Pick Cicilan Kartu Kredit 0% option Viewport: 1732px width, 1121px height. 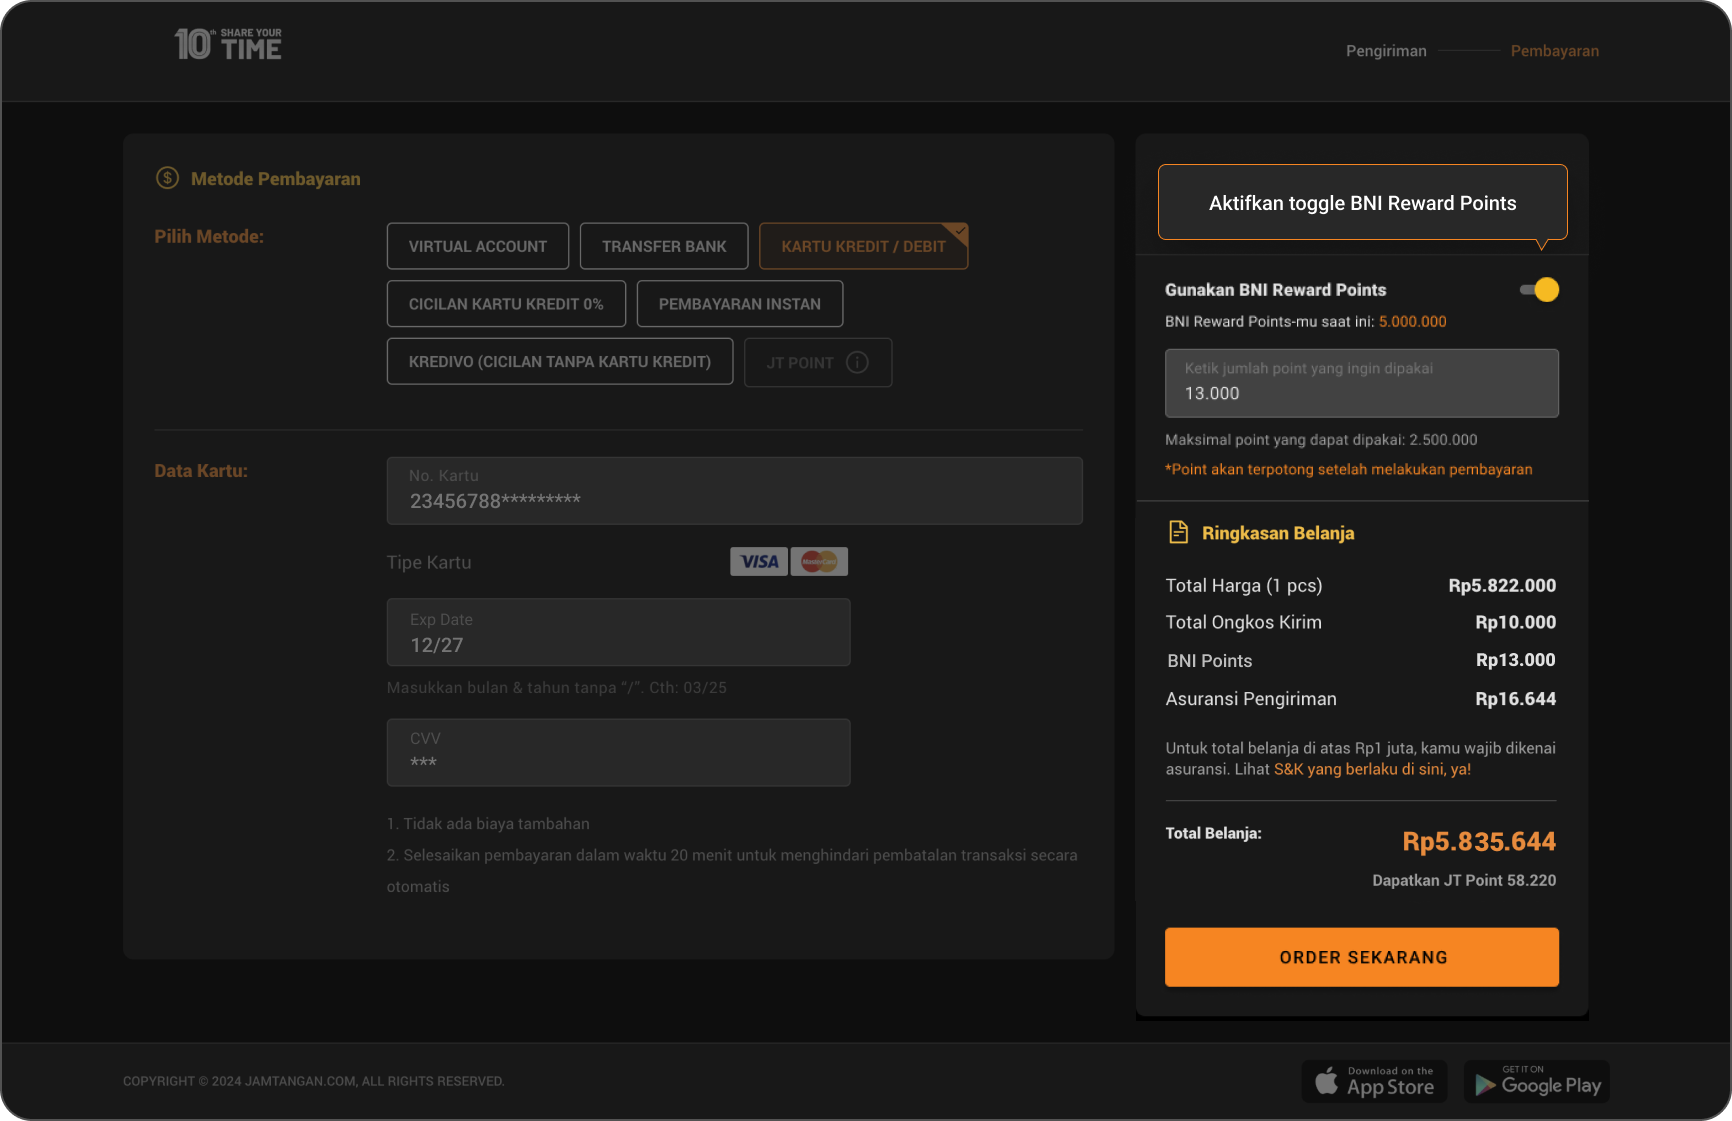point(506,304)
